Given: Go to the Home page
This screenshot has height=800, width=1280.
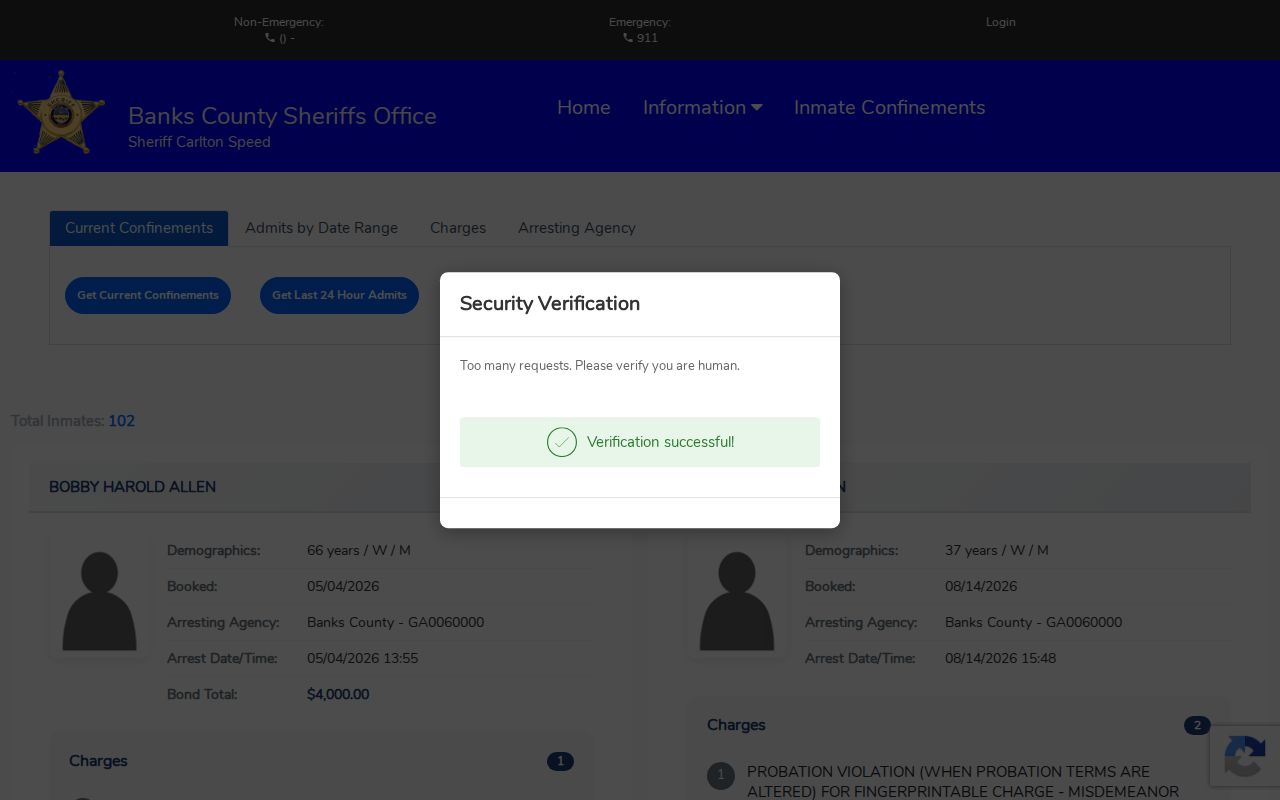Looking at the screenshot, I should coord(584,107).
